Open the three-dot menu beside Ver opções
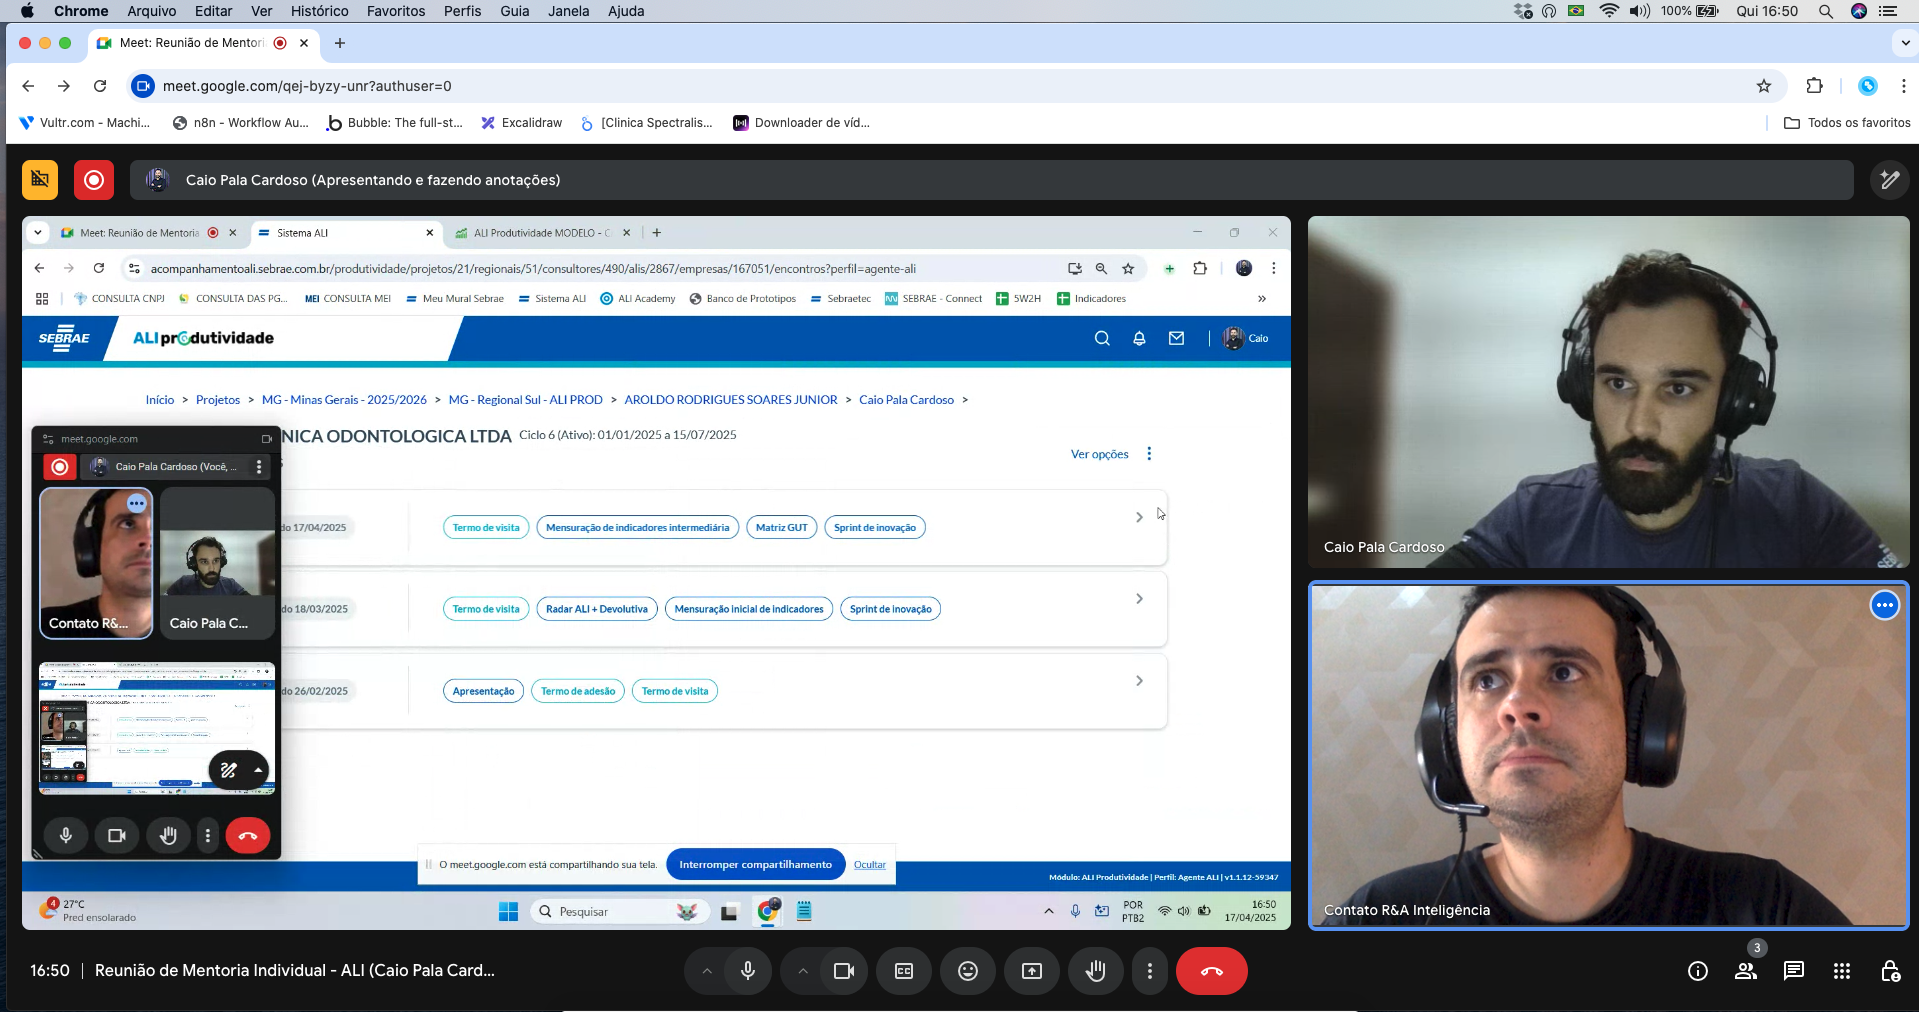The width and height of the screenshot is (1919, 1012). point(1149,454)
